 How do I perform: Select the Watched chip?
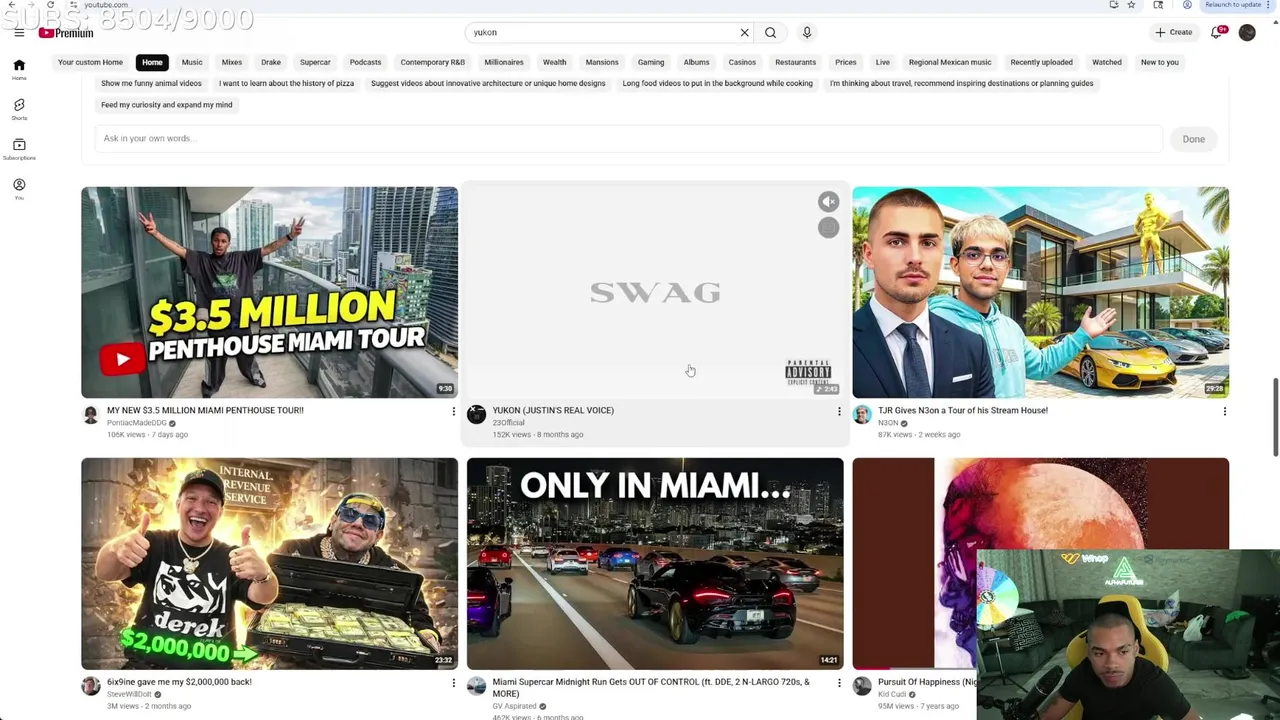click(1107, 62)
